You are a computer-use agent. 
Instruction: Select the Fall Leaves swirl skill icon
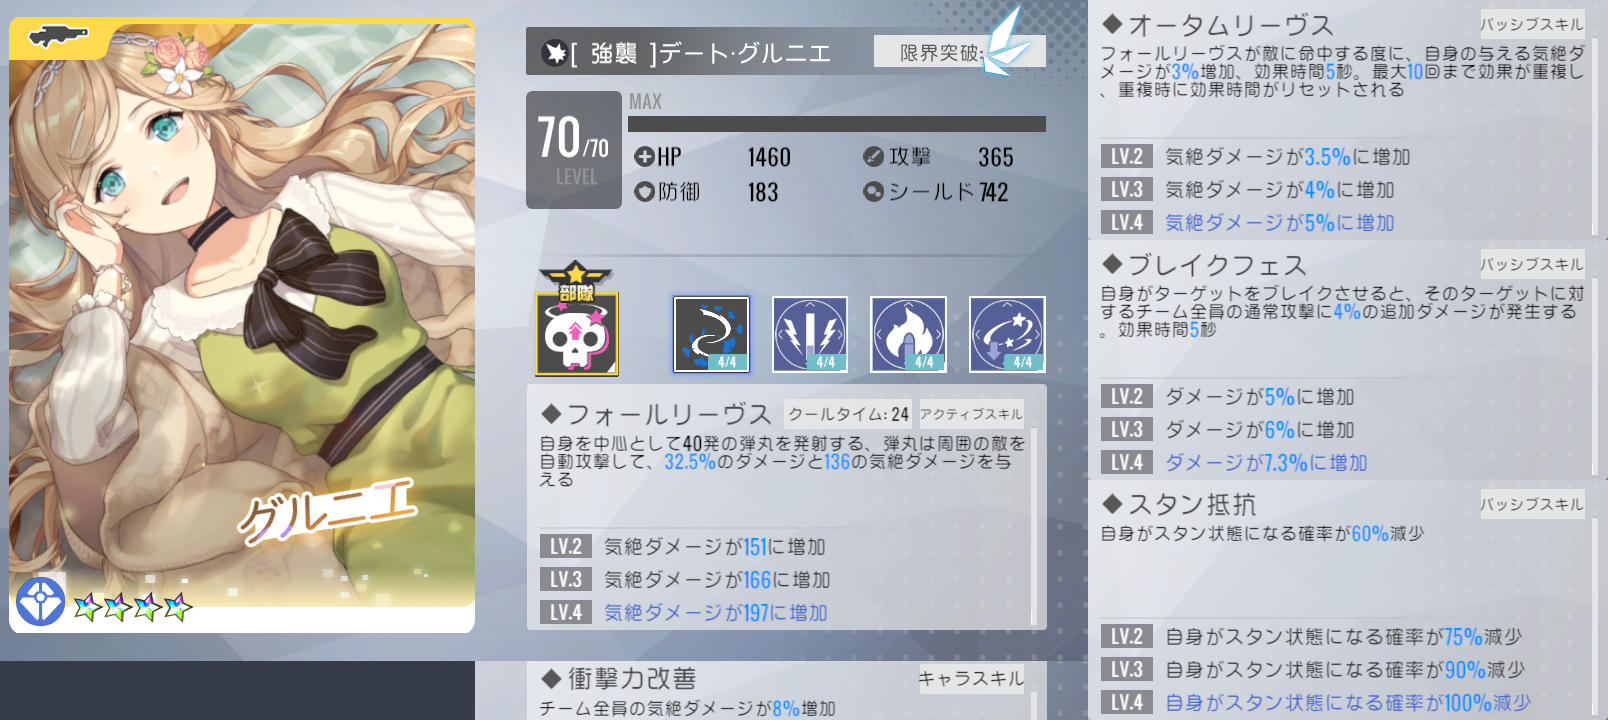click(x=711, y=334)
